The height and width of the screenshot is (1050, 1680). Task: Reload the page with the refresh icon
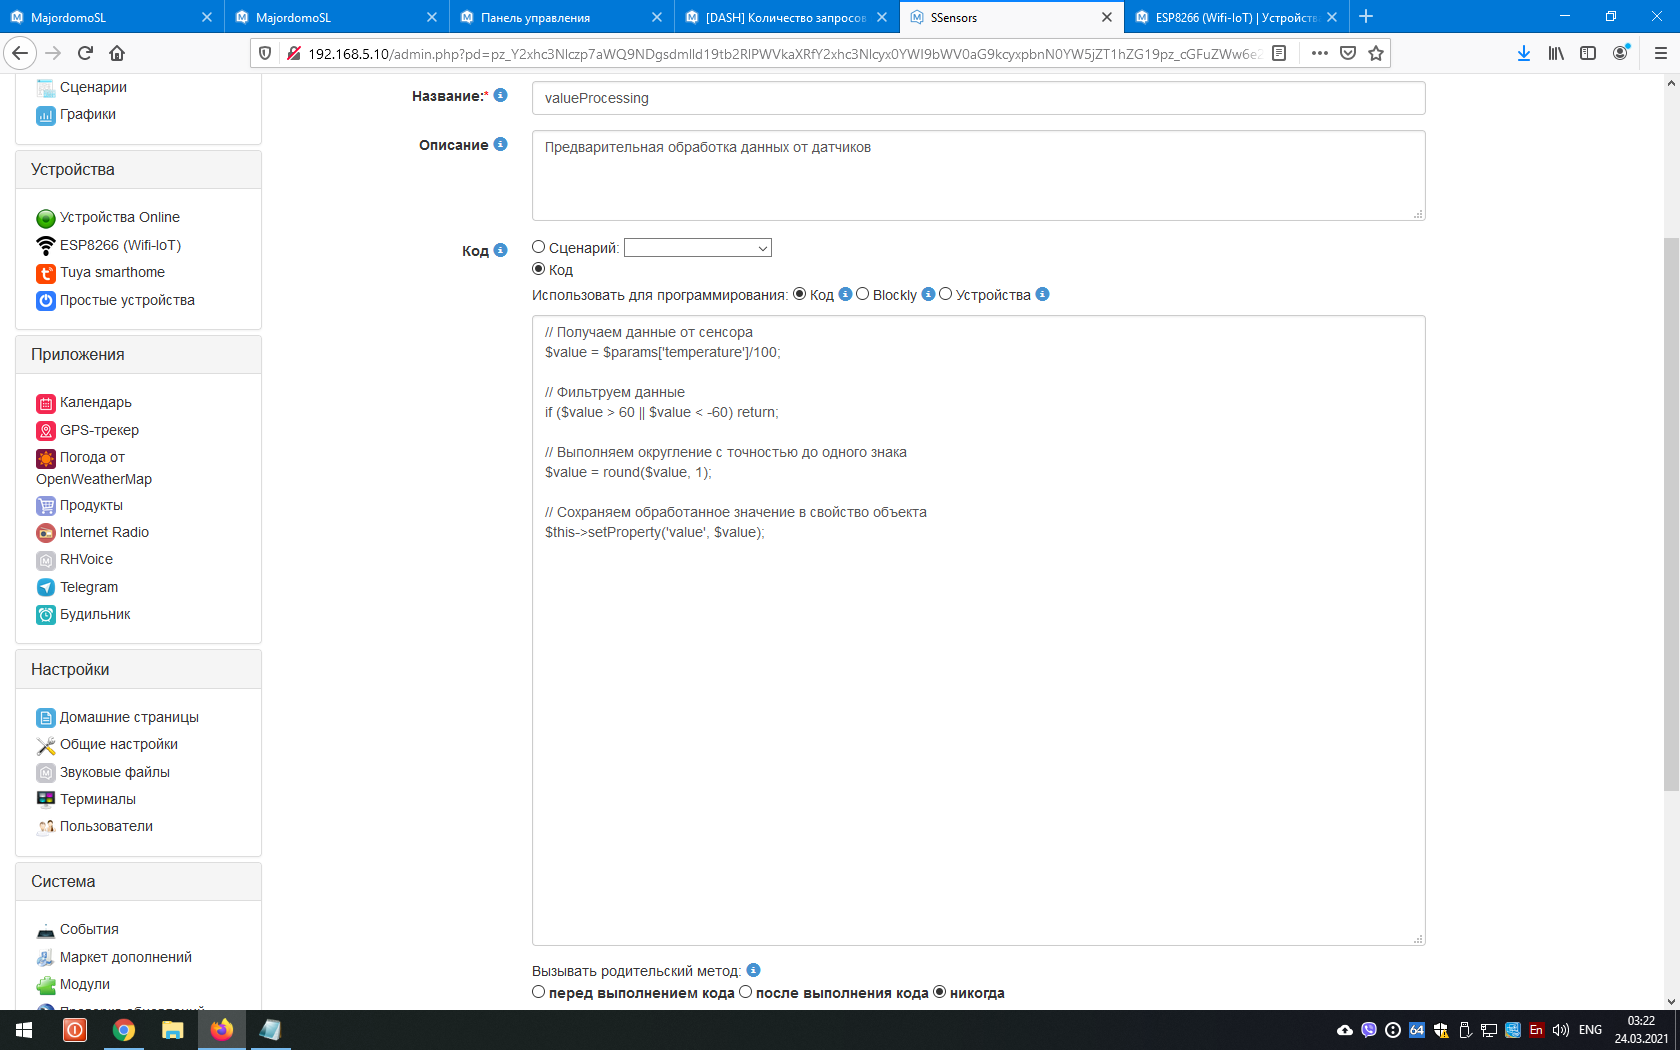coord(85,53)
